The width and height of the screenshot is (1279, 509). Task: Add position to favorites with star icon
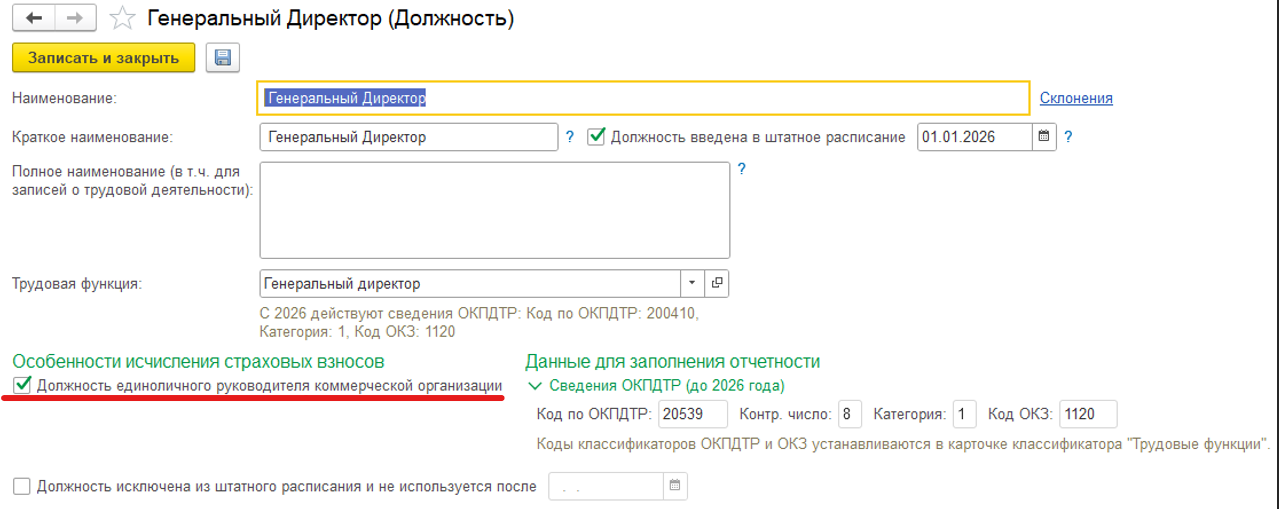point(122,18)
